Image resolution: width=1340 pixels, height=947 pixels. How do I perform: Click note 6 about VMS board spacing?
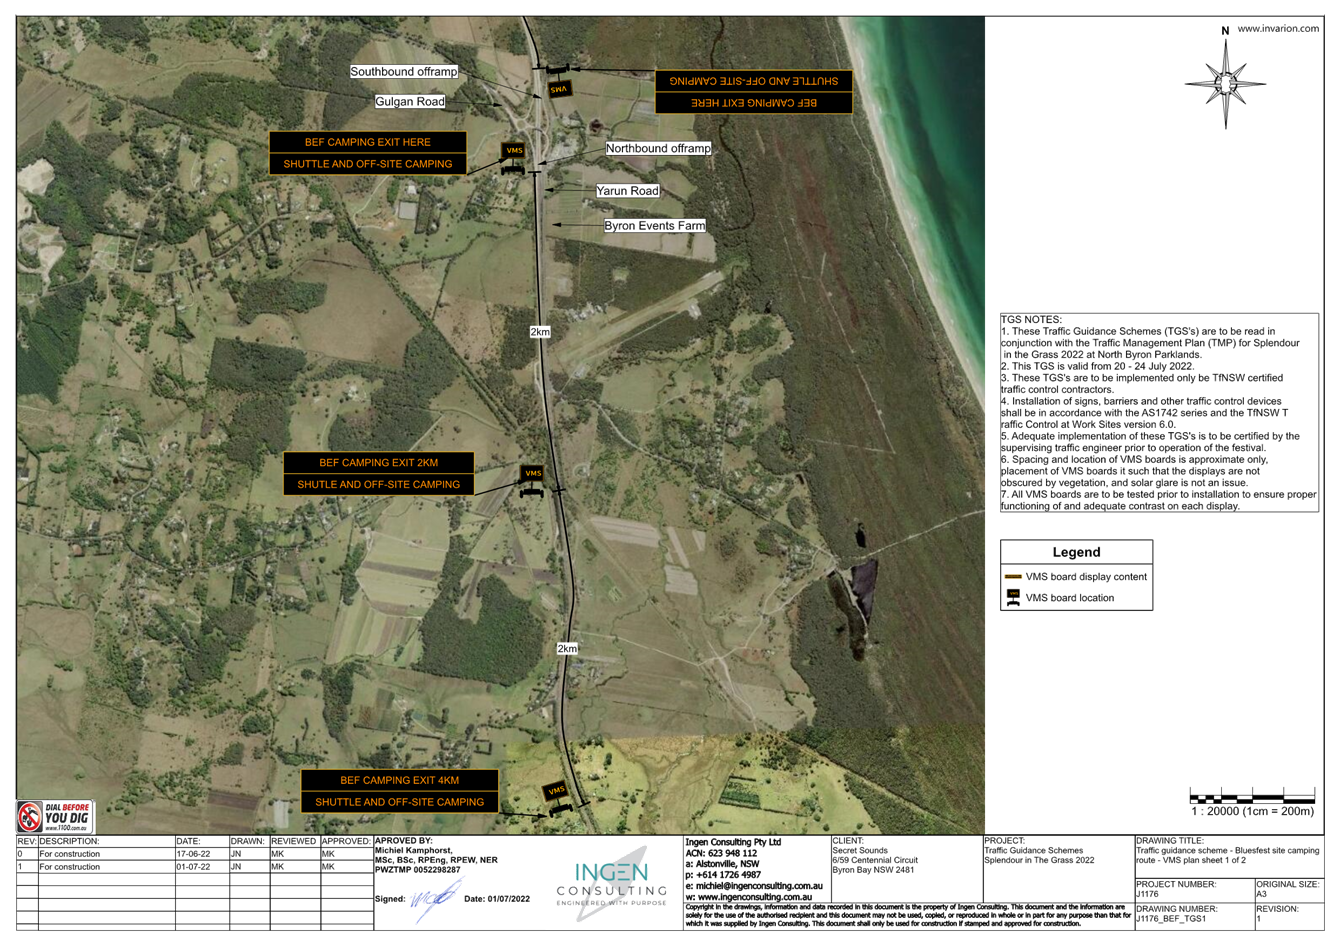1135,471
